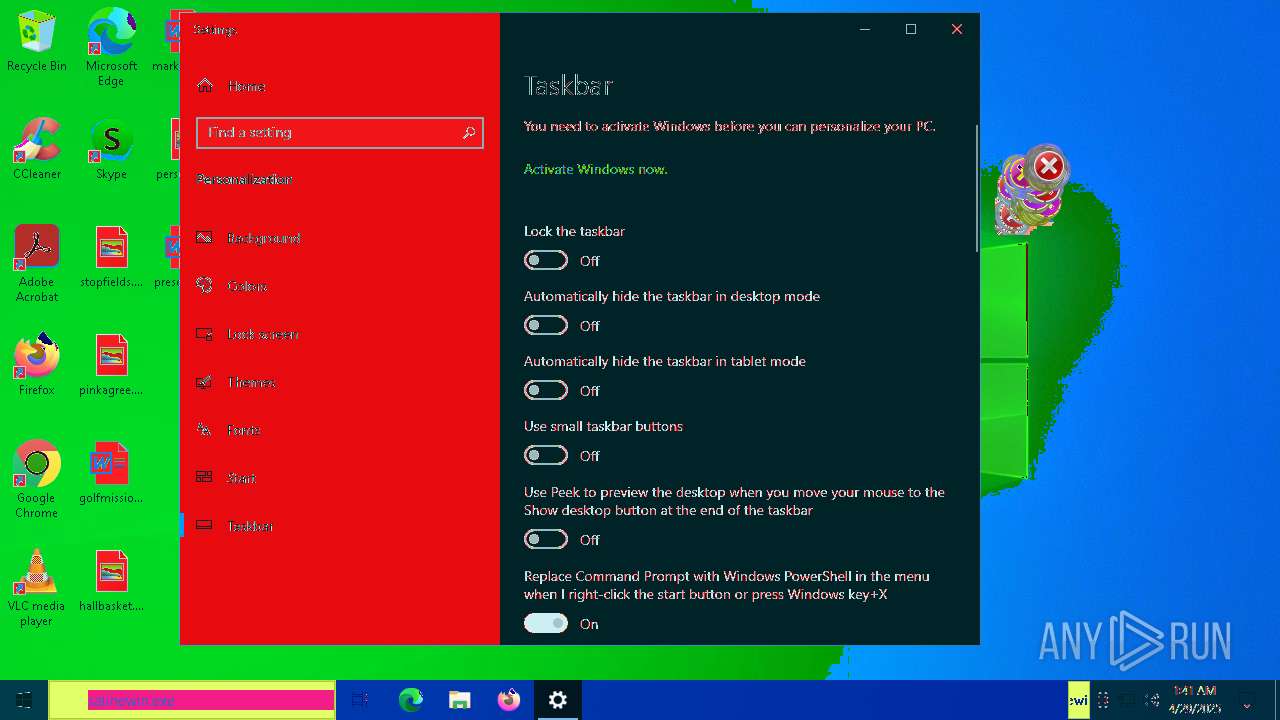Select the VLC media player desktop icon
Image resolution: width=1280 pixels, height=720 pixels.
tap(37, 588)
